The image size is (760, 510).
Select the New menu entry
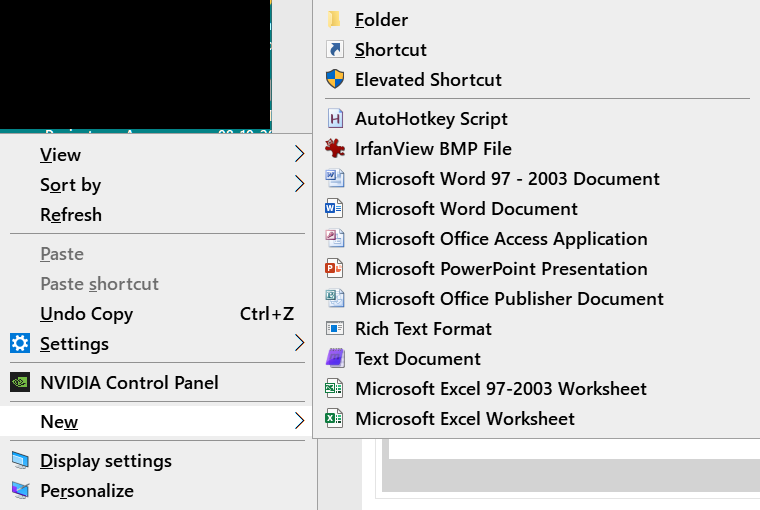(x=155, y=421)
